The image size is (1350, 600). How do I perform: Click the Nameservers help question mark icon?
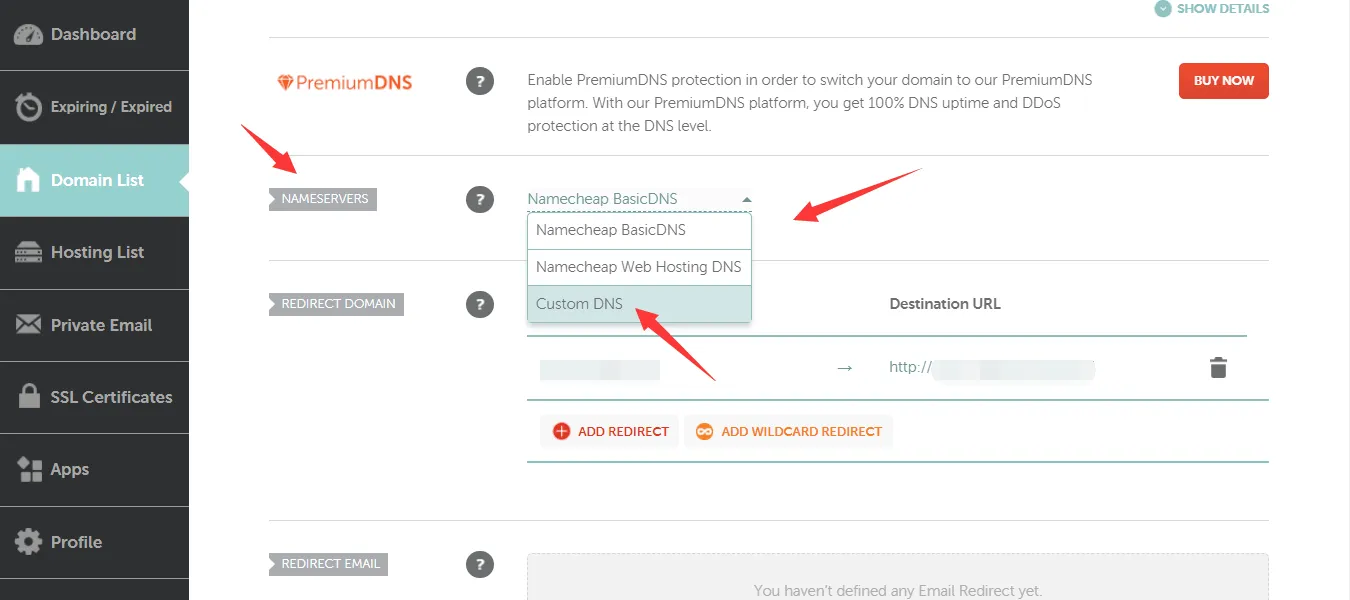tap(480, 199)
